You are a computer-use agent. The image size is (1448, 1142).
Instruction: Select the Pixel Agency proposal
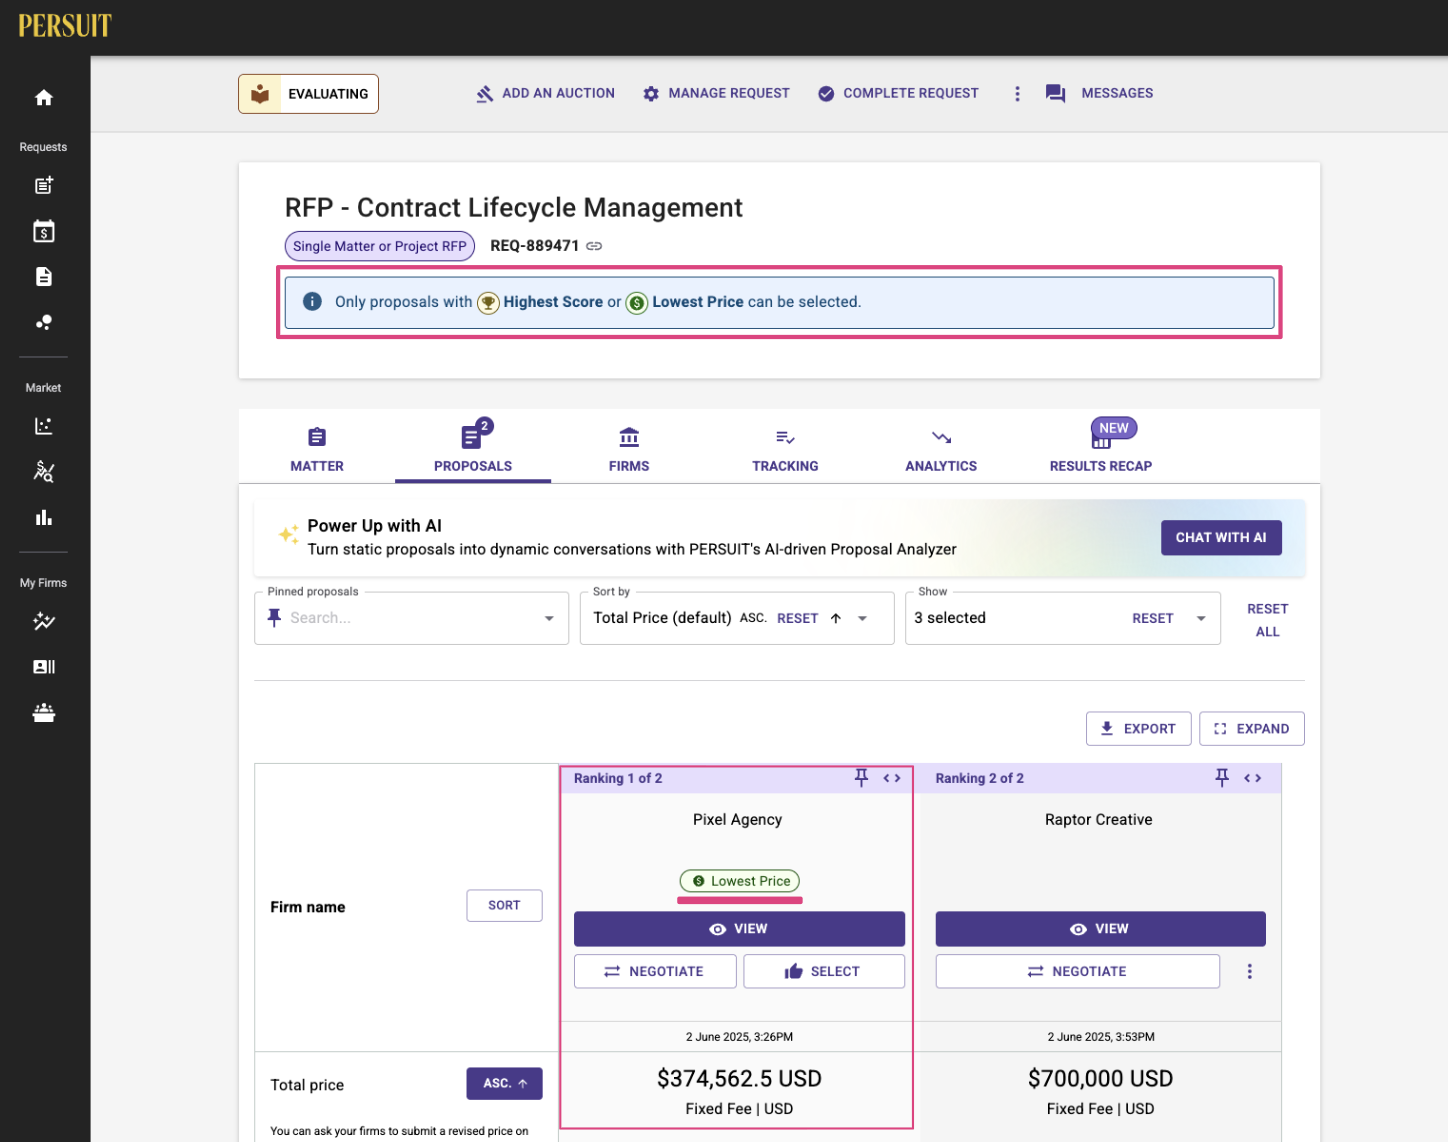point(824,971)
